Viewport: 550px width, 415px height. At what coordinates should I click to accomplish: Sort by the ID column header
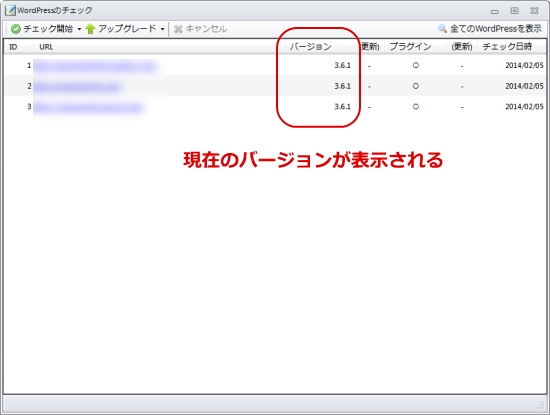point(13,47)
